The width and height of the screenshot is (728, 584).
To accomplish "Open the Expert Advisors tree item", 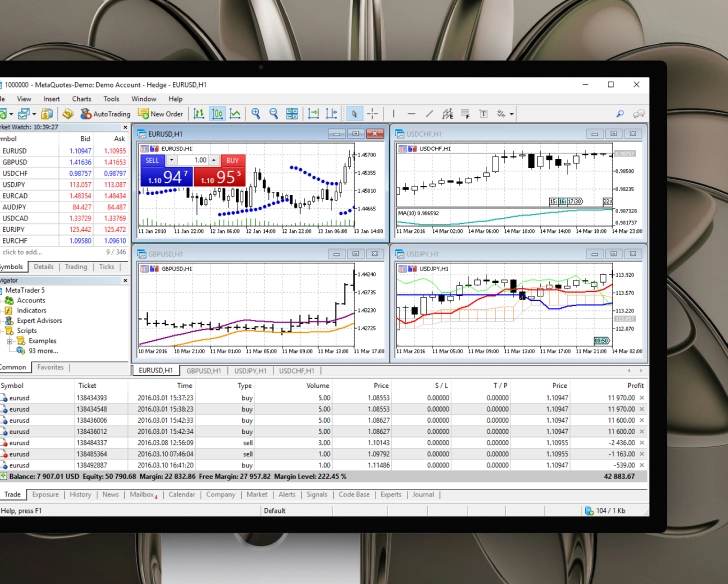I will [x=39, y=320].
